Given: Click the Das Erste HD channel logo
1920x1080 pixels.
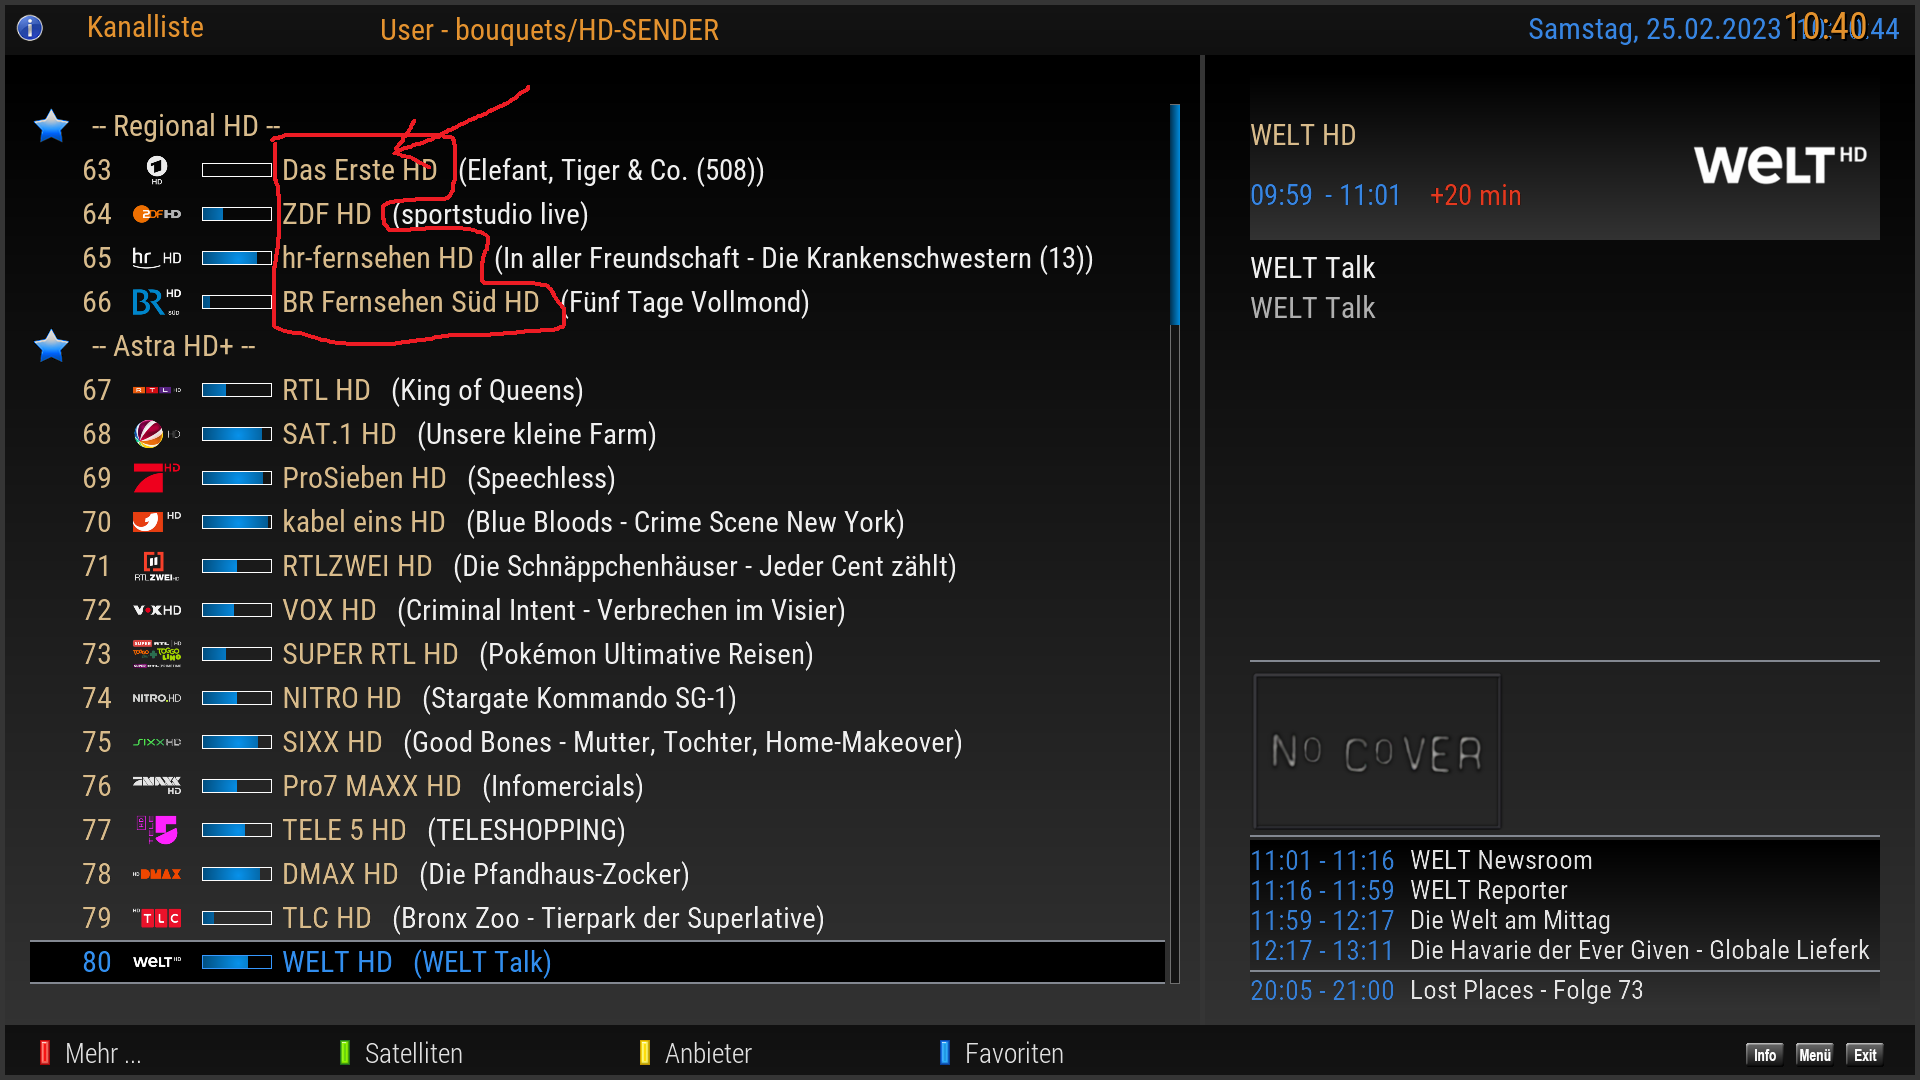Looking at the screenshot, I should coord(157,169).
